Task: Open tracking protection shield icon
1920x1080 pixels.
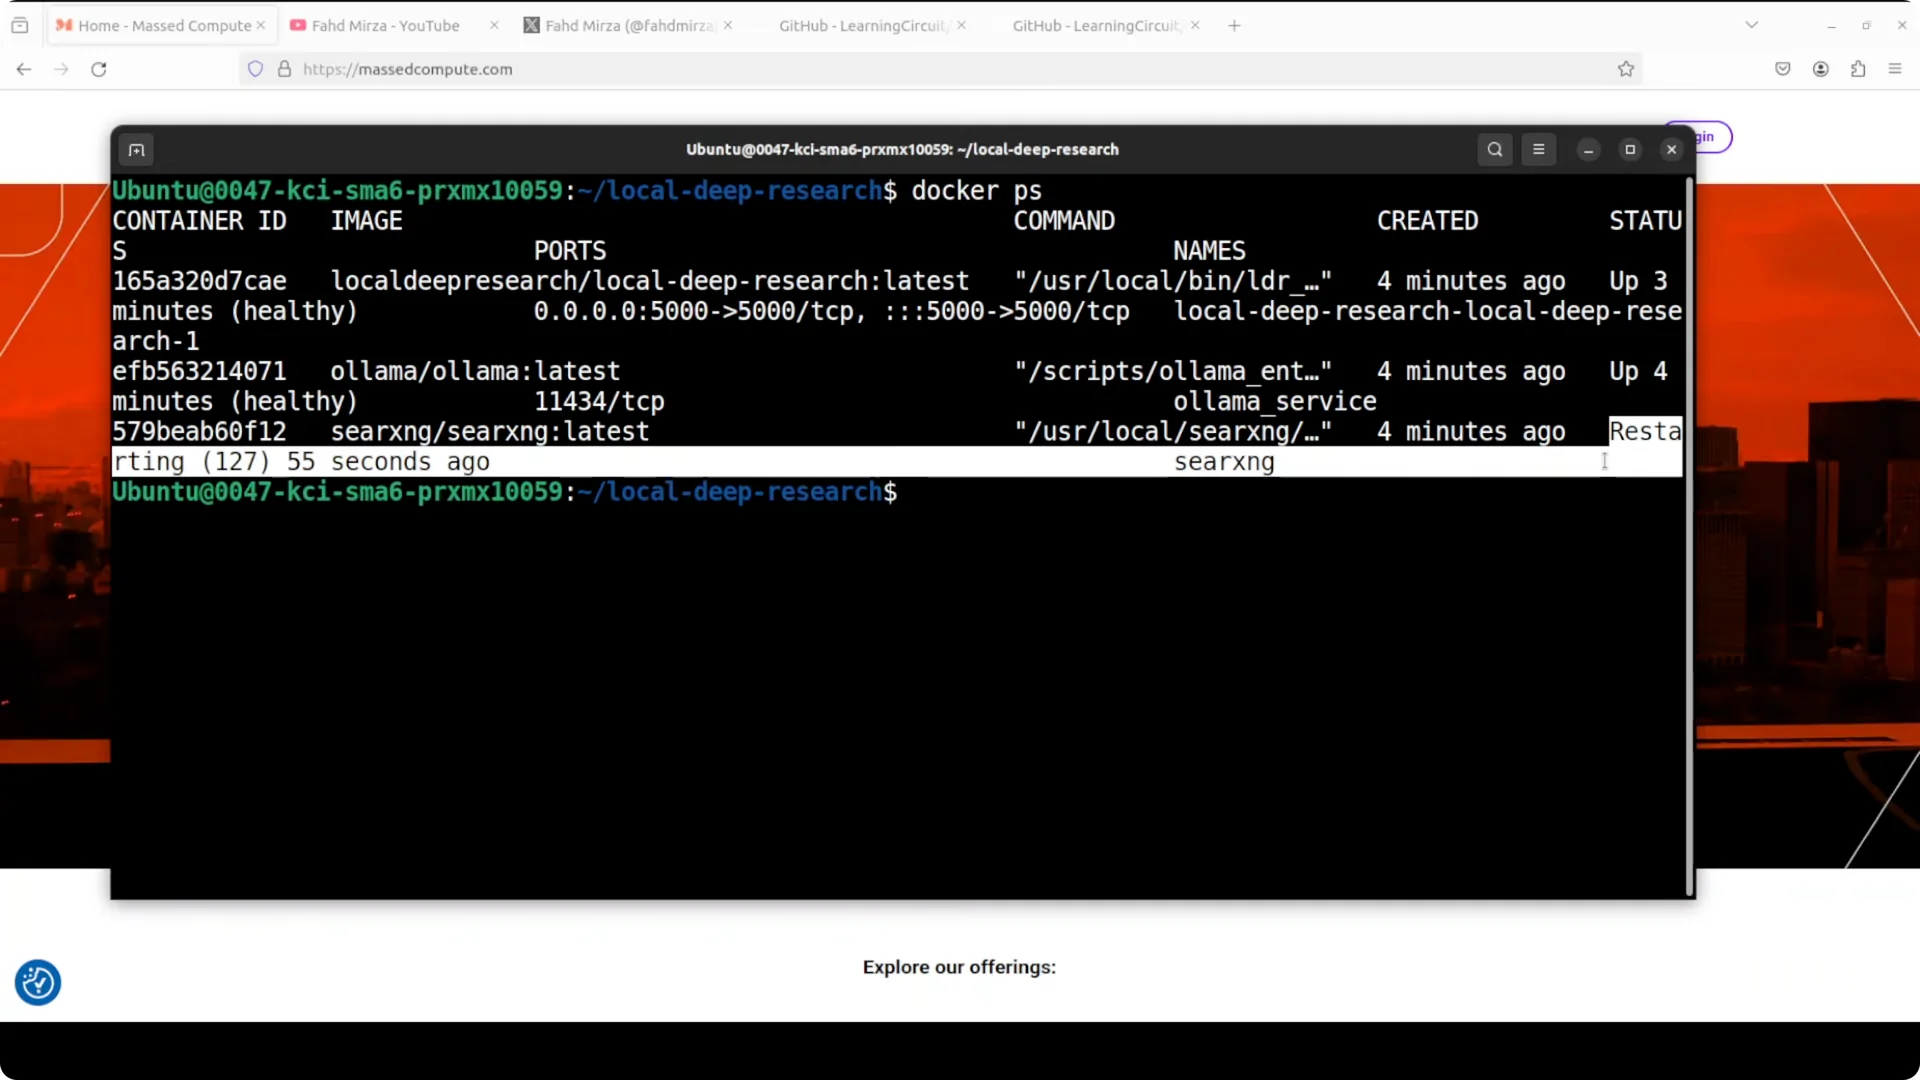Action: pos(256,69)
